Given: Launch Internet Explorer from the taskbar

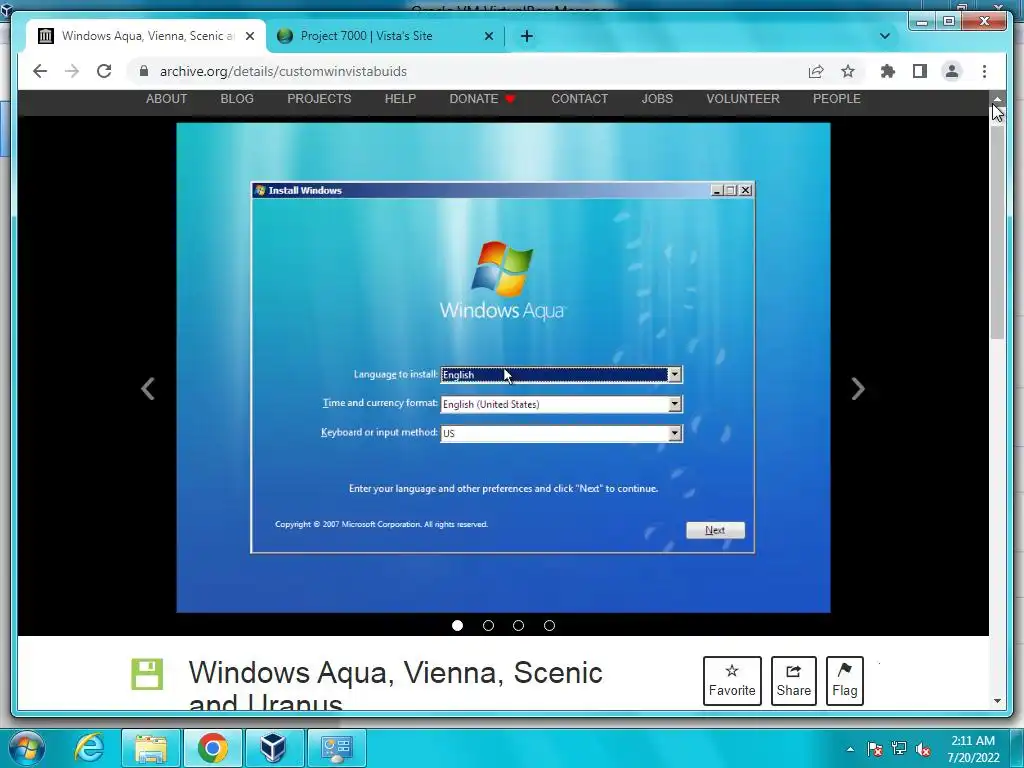Looking at the screenshot, I should click(89, 748).
